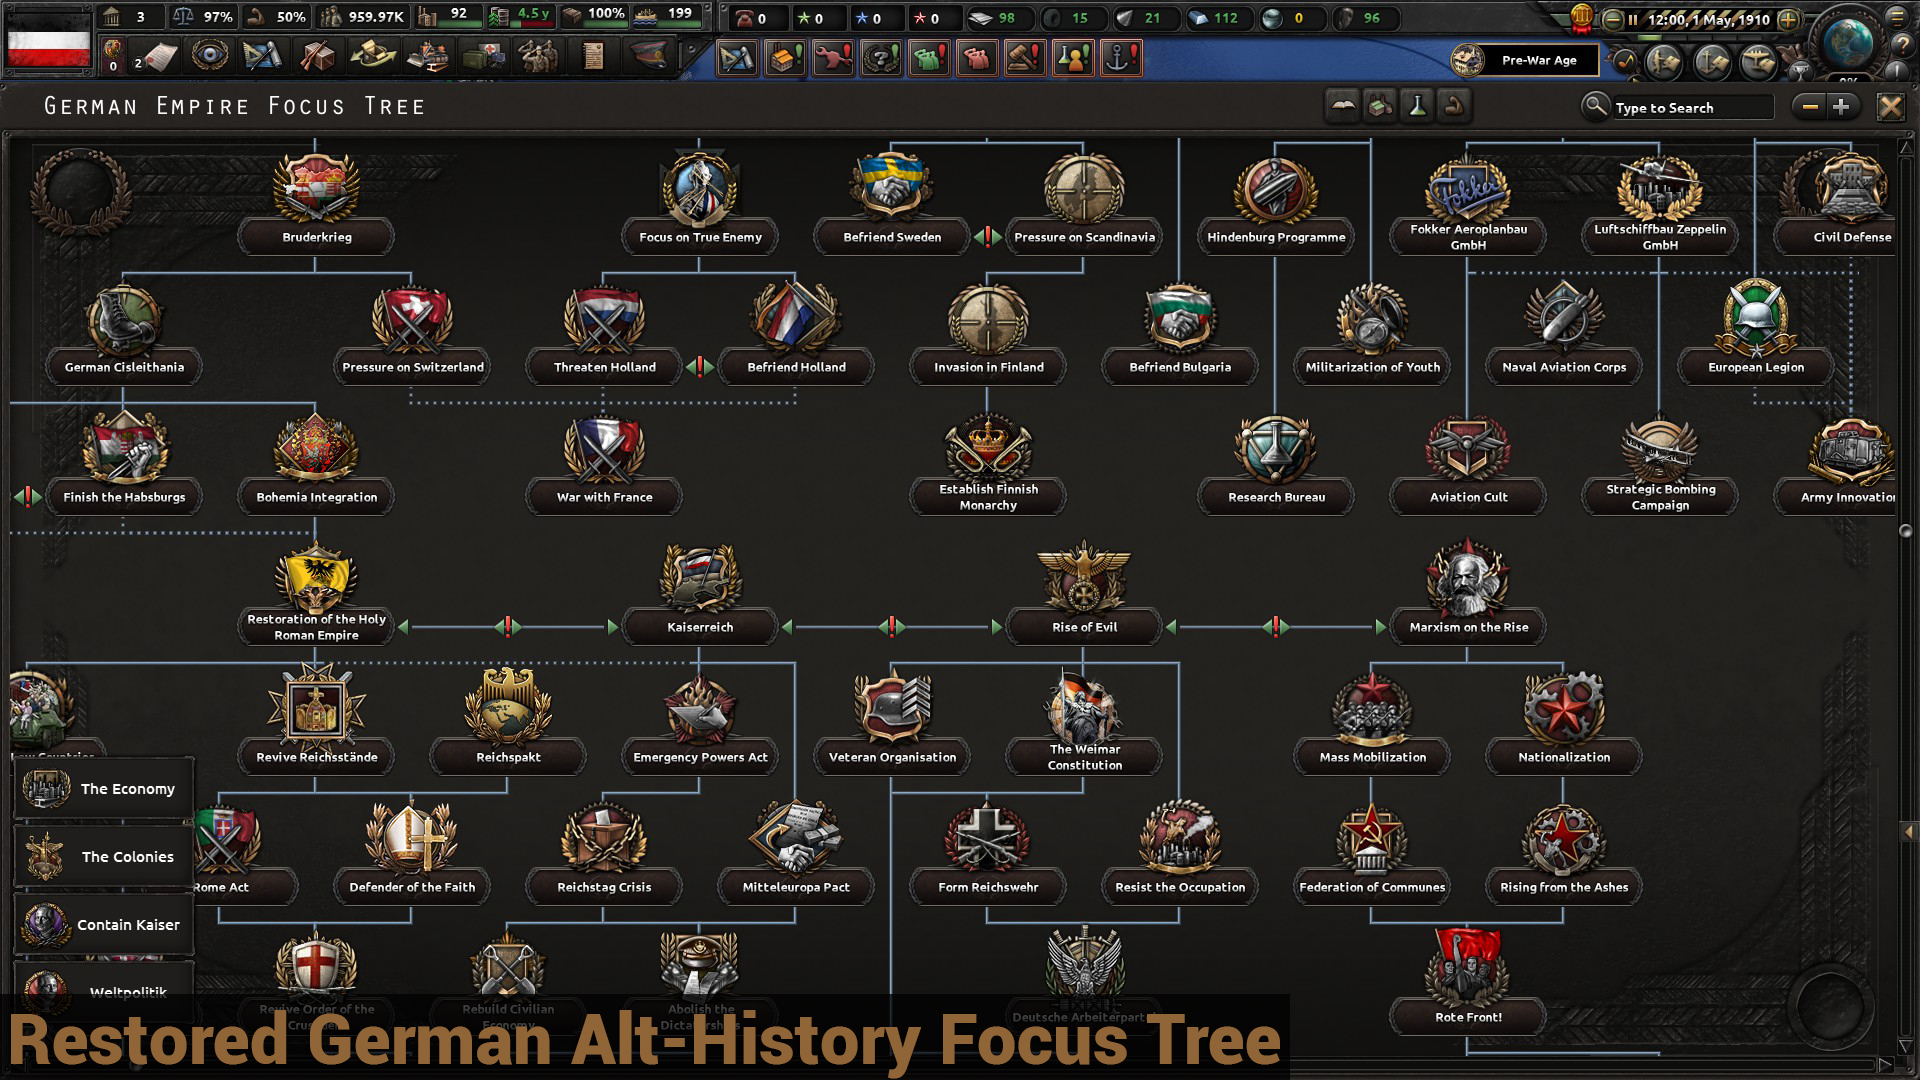
Task: Zoom in focus tree with plus
Action: 1841,106
